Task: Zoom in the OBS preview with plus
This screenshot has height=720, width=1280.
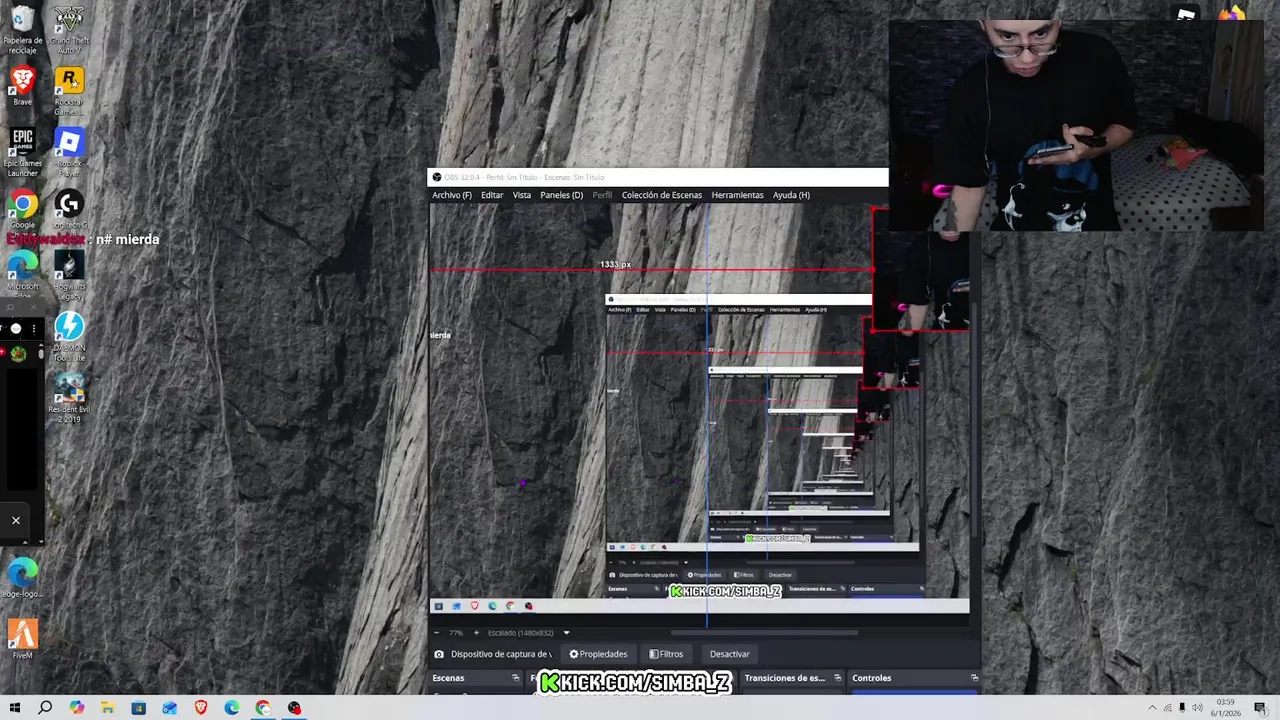Action: click(x=476, y=633)
